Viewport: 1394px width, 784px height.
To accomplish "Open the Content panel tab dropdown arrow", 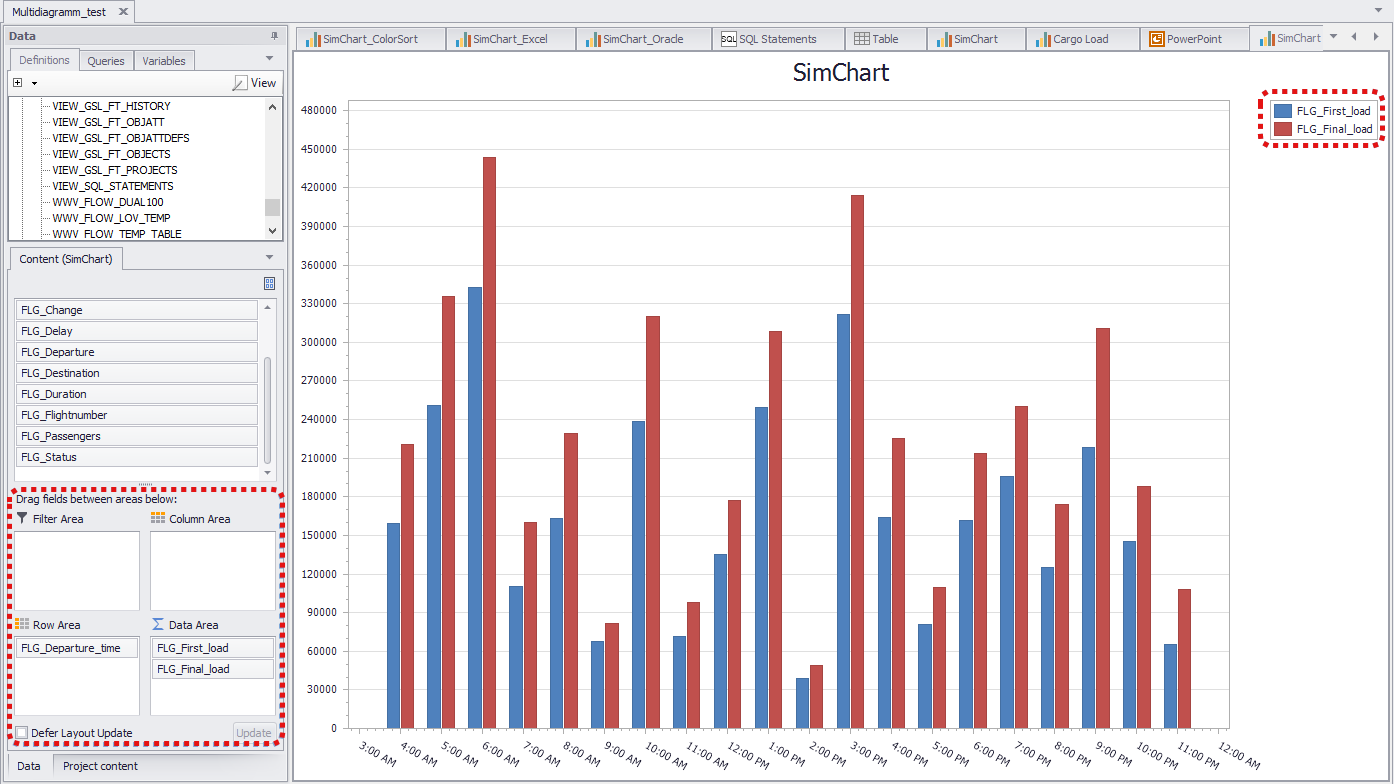I will point(269,258).
